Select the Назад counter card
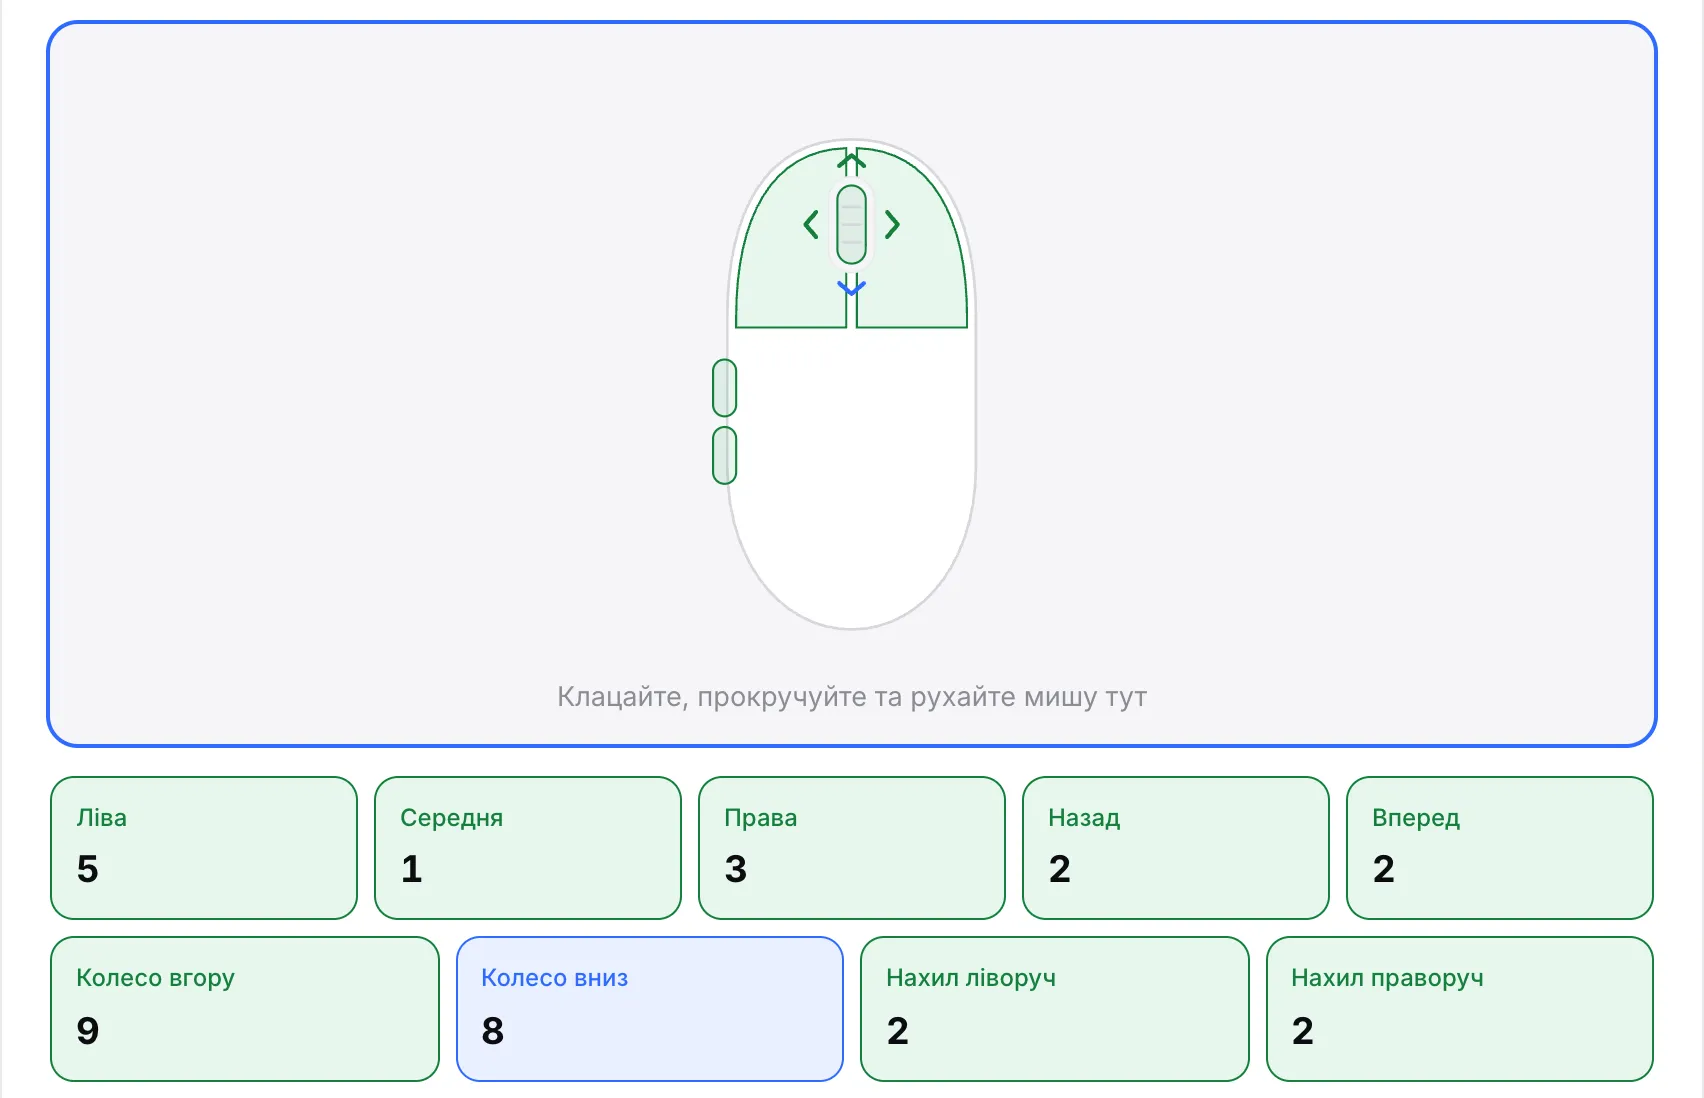The height and width of the screenshot is (1098, 1704). pos(1176,848)
